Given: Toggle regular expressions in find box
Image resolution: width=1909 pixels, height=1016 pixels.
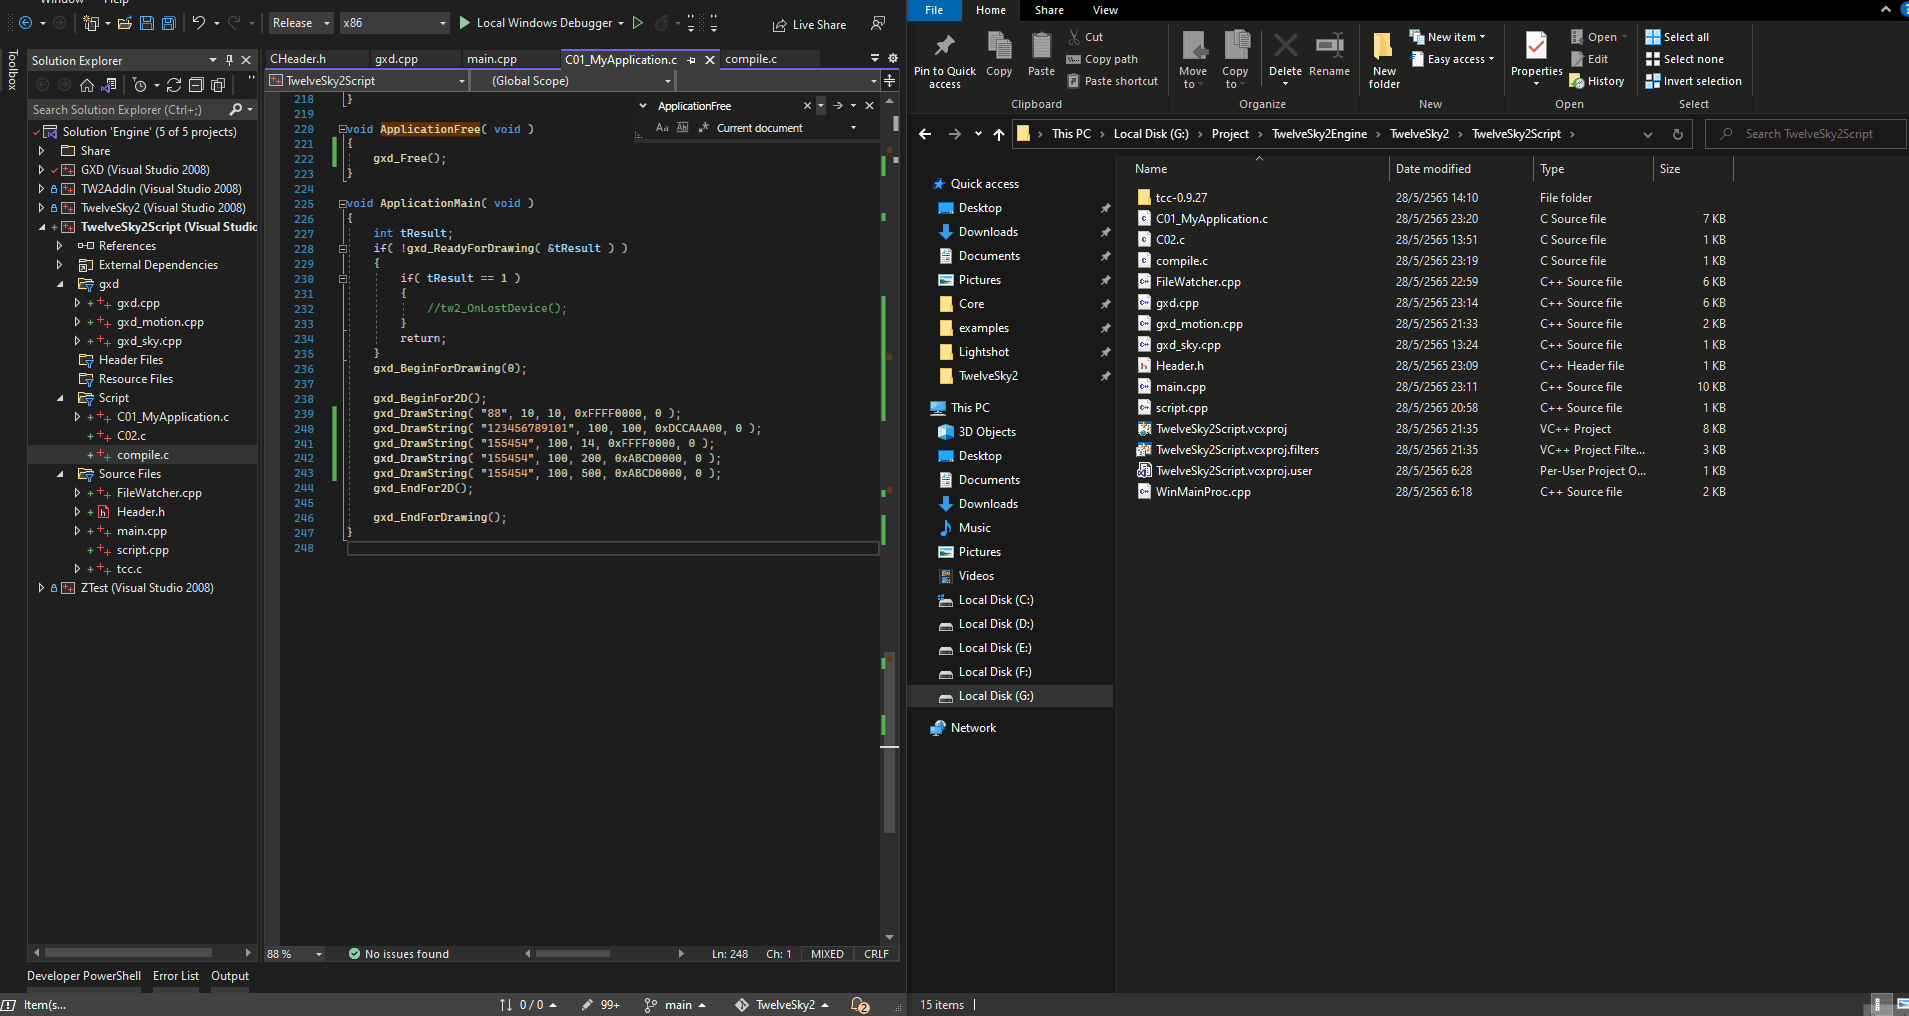Looking at the screenshot, I should point(704,128).
